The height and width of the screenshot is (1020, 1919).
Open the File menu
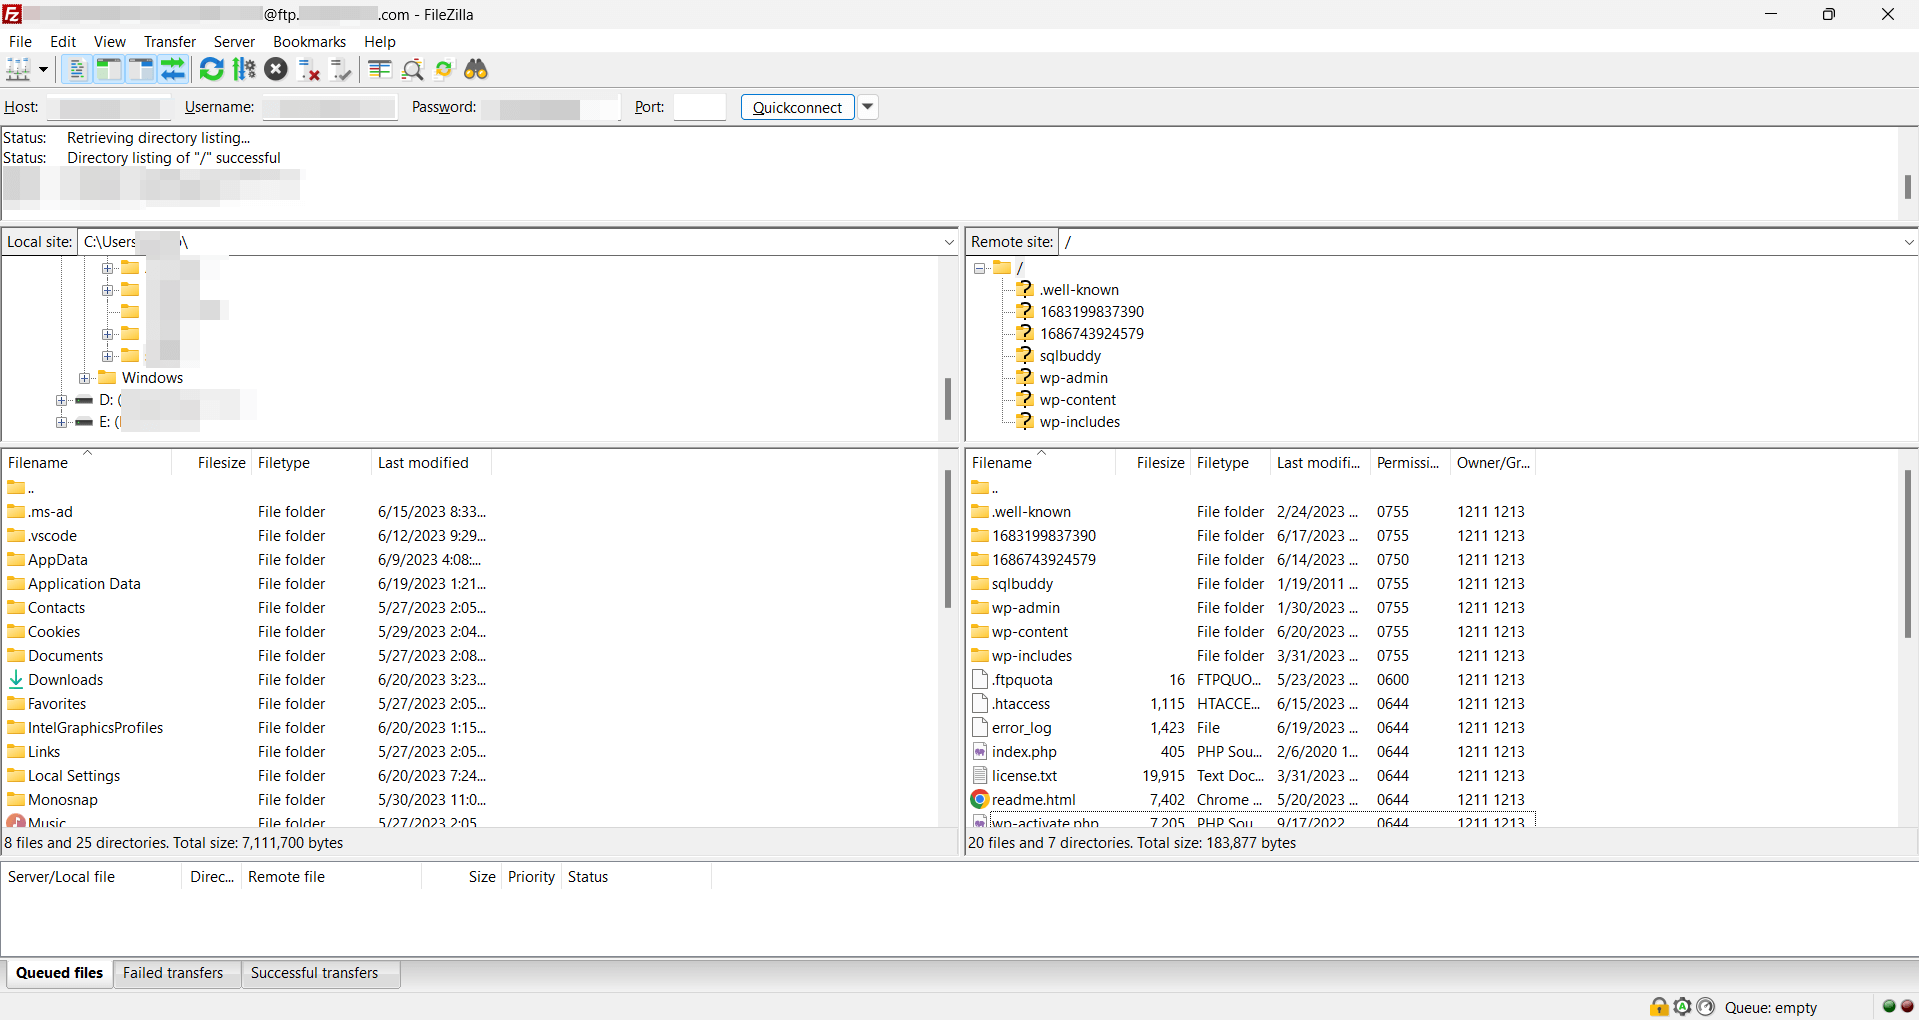[x=20, y=42]
